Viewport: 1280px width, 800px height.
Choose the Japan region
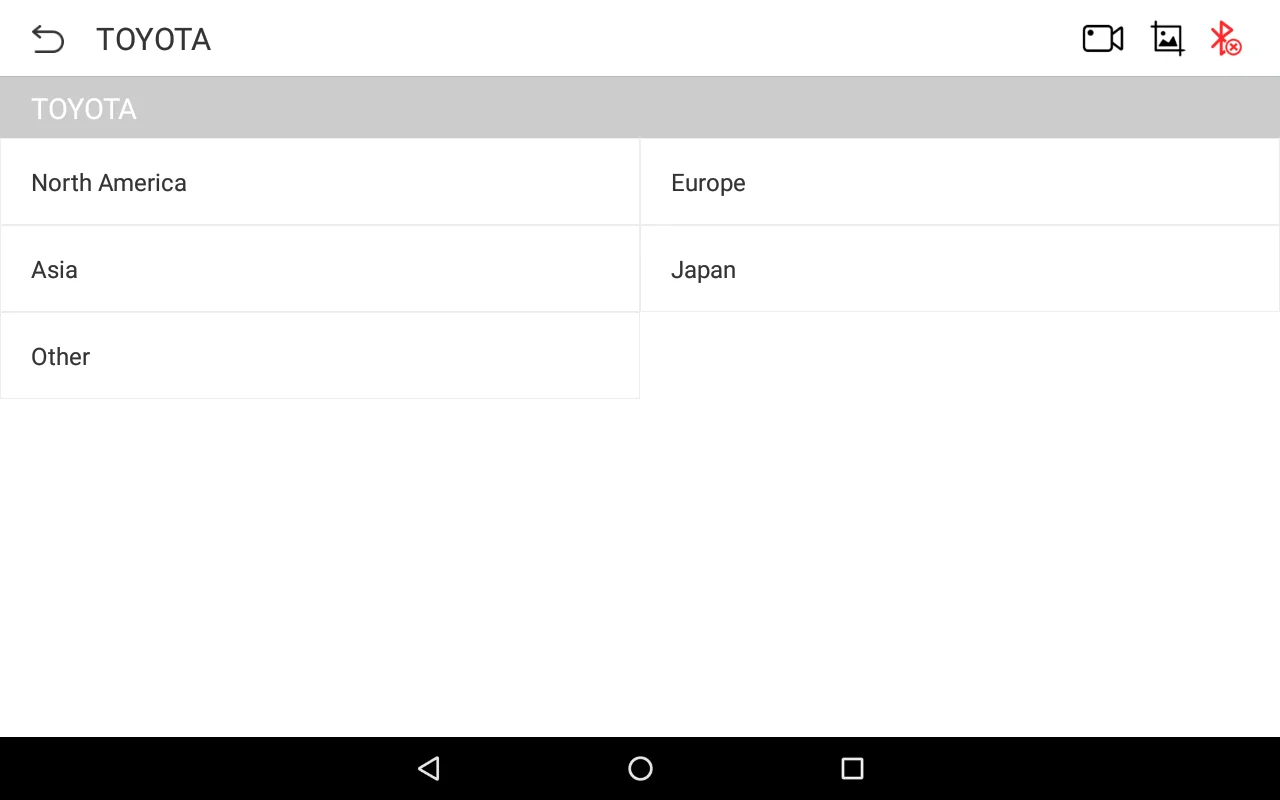click(x=960, y=269)
